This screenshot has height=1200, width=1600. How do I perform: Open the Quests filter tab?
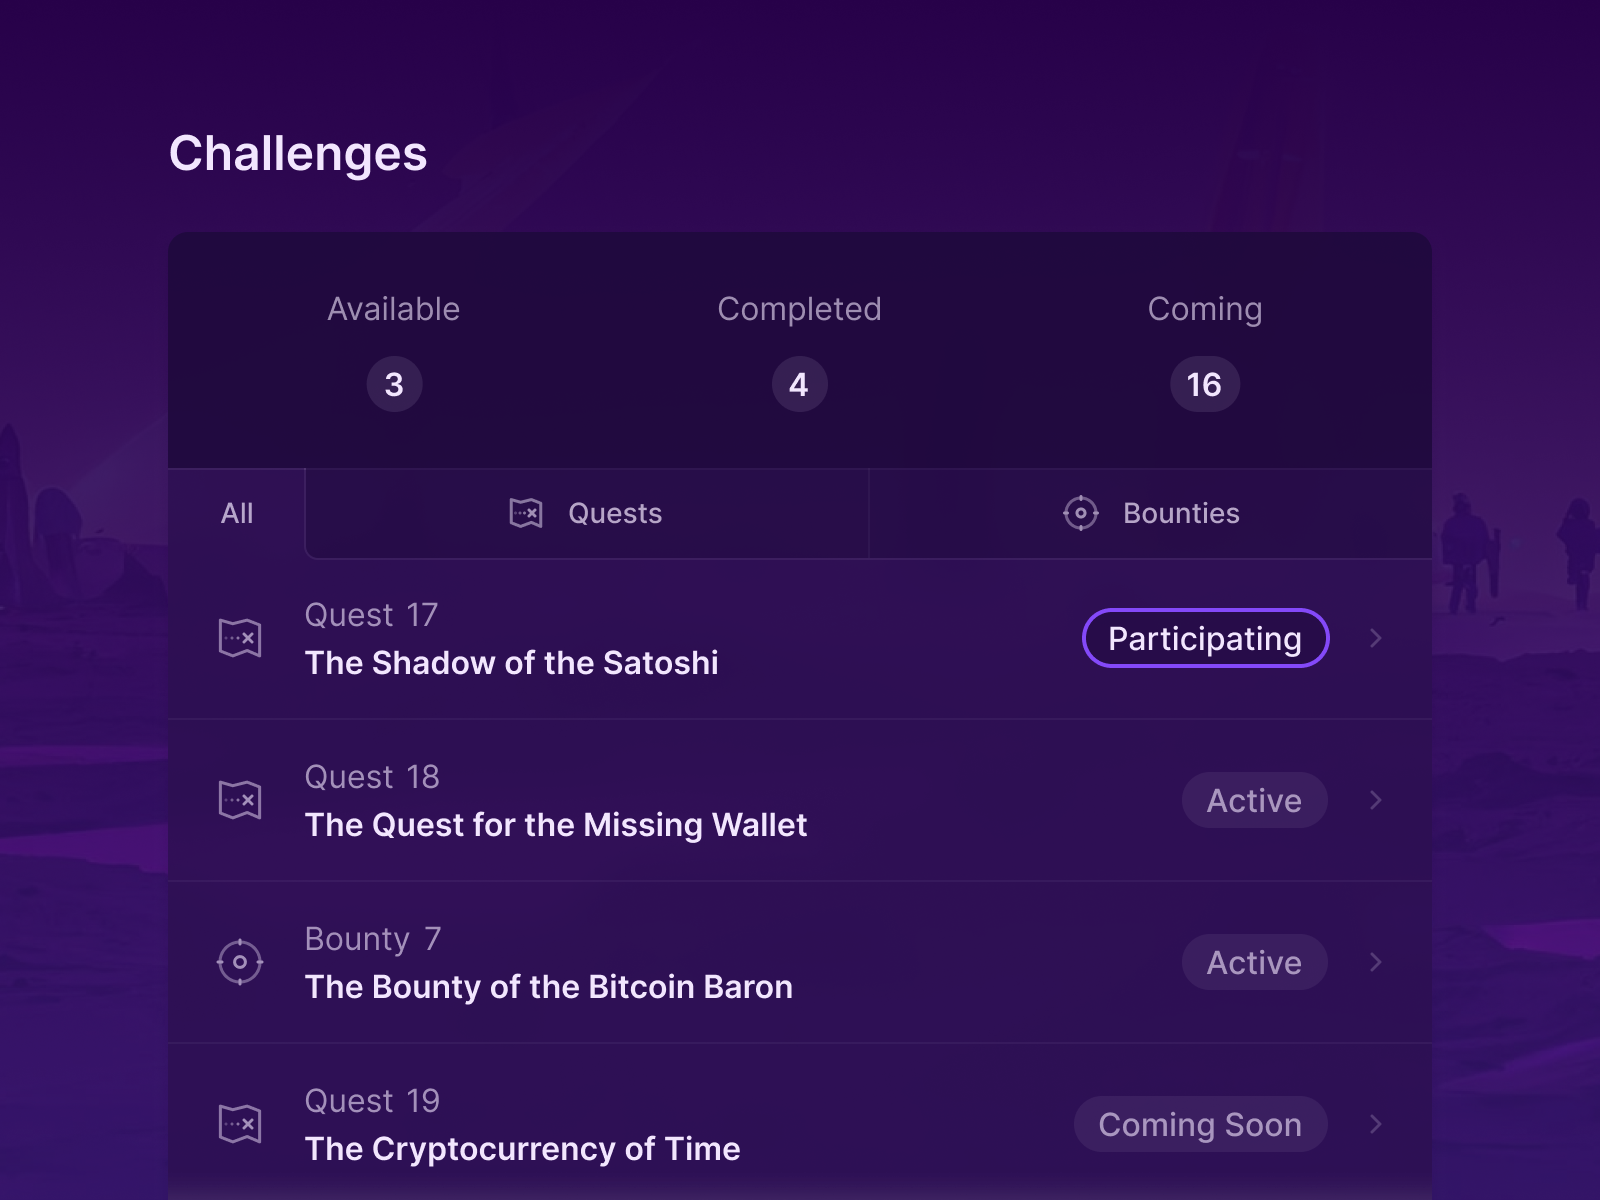coord(586,513)
